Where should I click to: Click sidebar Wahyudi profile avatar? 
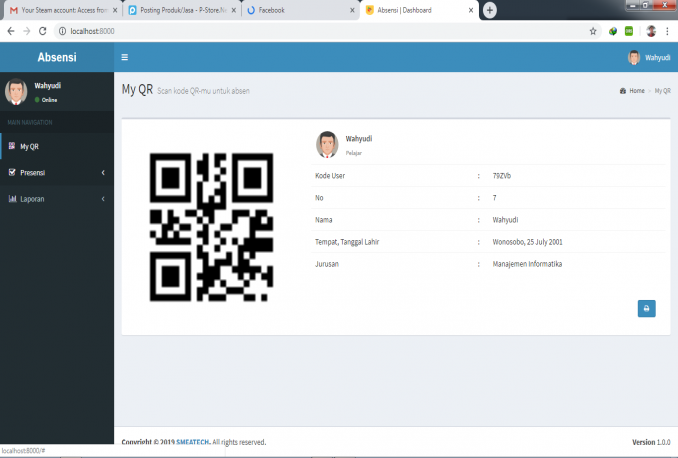16,92
